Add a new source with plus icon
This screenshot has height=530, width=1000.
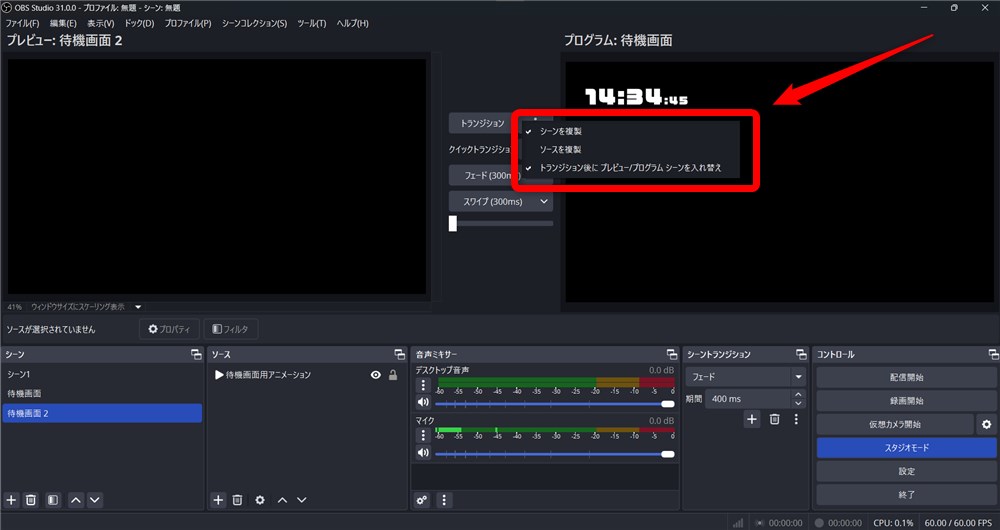coord(218,500)
